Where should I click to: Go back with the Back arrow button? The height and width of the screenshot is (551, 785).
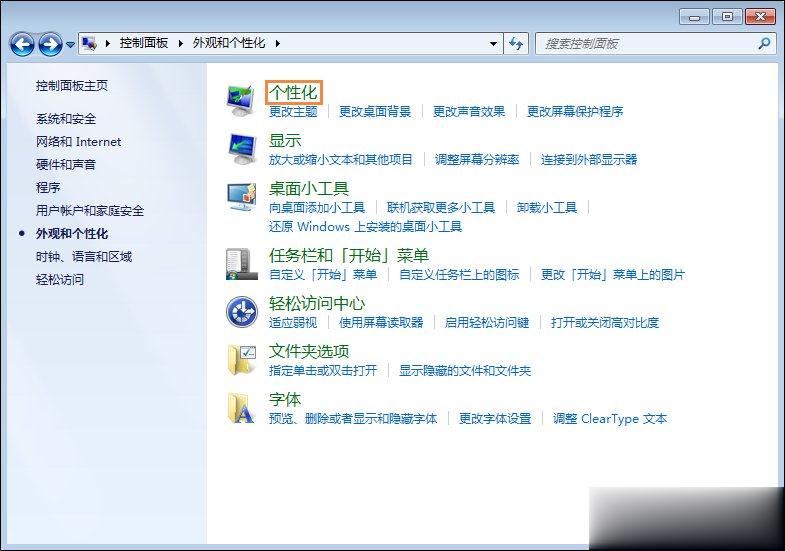point(23,45)
